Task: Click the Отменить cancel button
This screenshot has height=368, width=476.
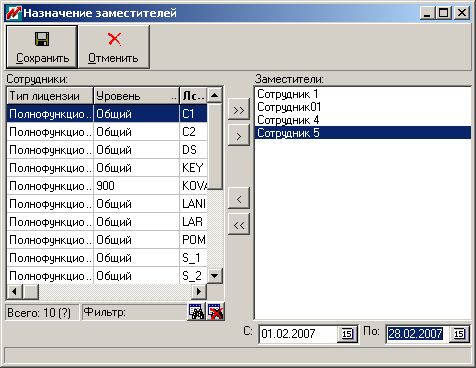Action: [x=114, y=47]
